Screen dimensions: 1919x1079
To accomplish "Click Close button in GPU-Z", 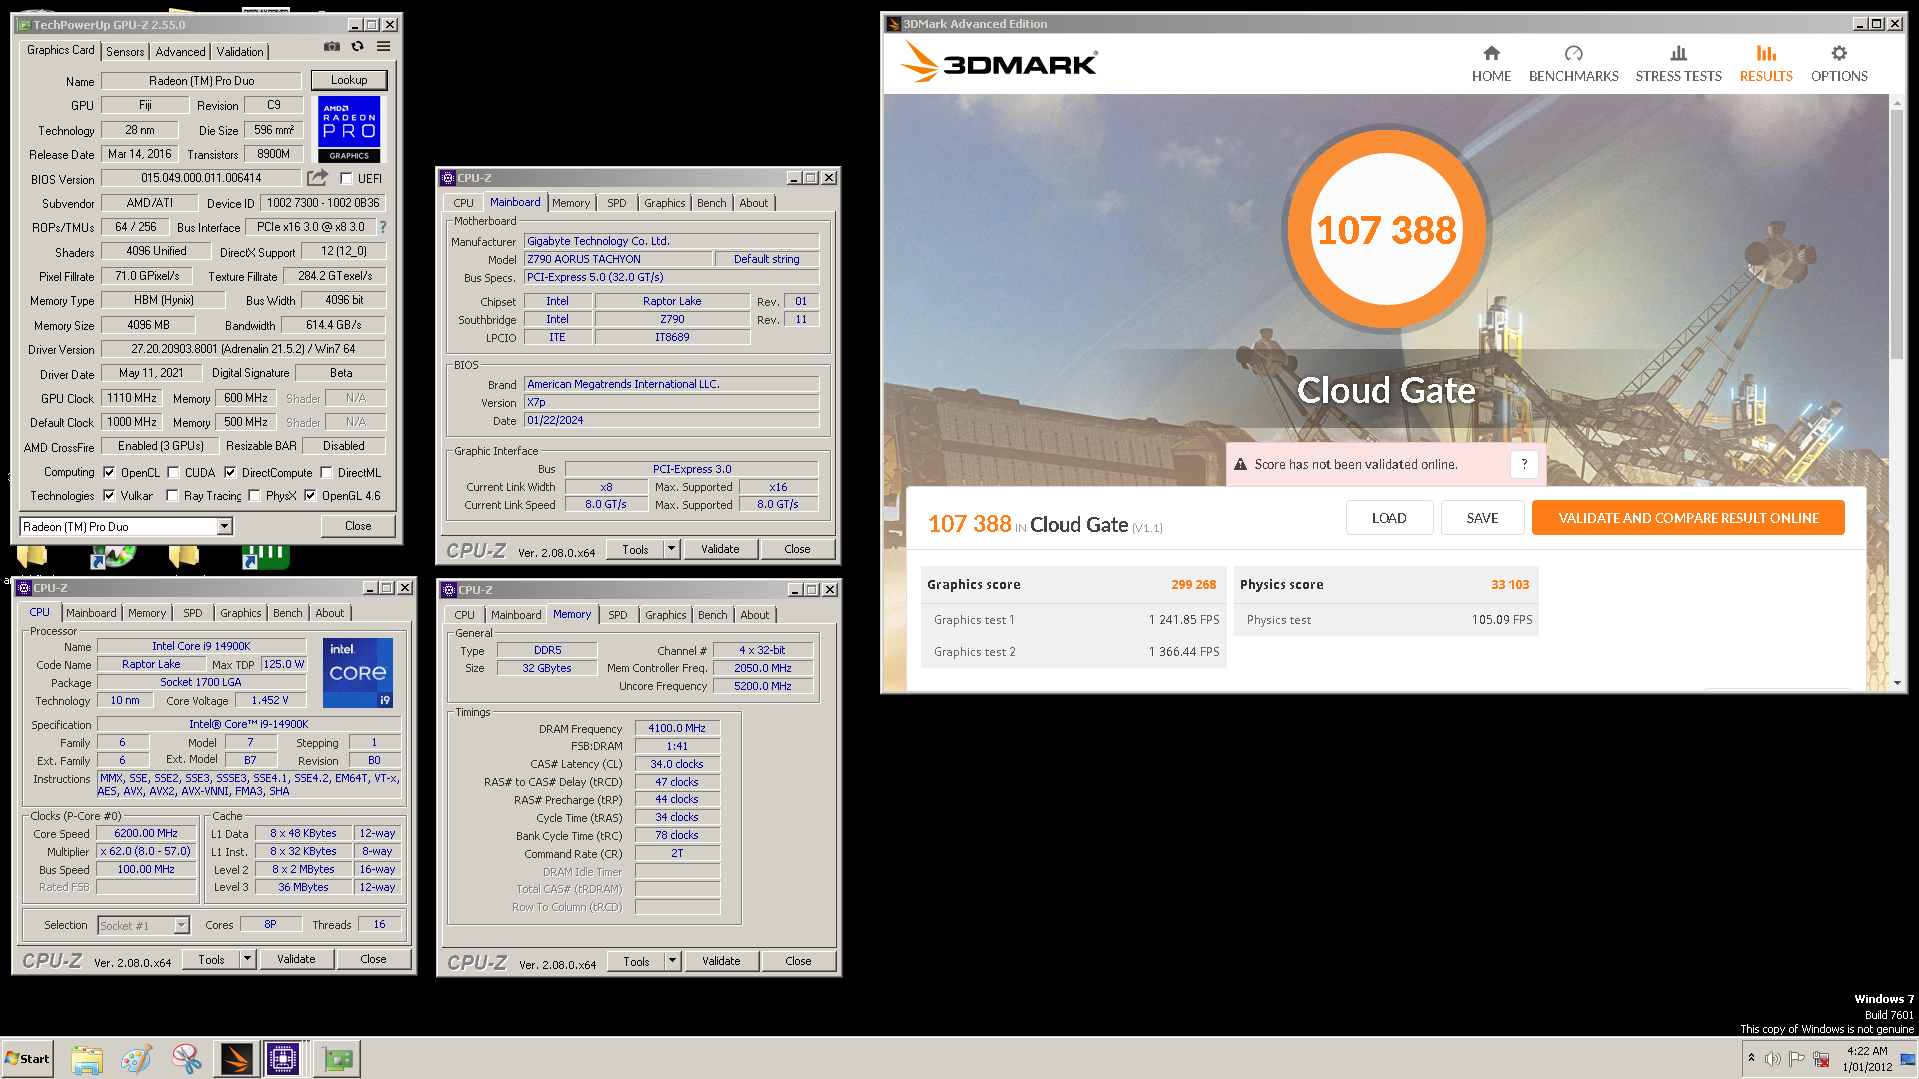I will [x=358, y=526].
